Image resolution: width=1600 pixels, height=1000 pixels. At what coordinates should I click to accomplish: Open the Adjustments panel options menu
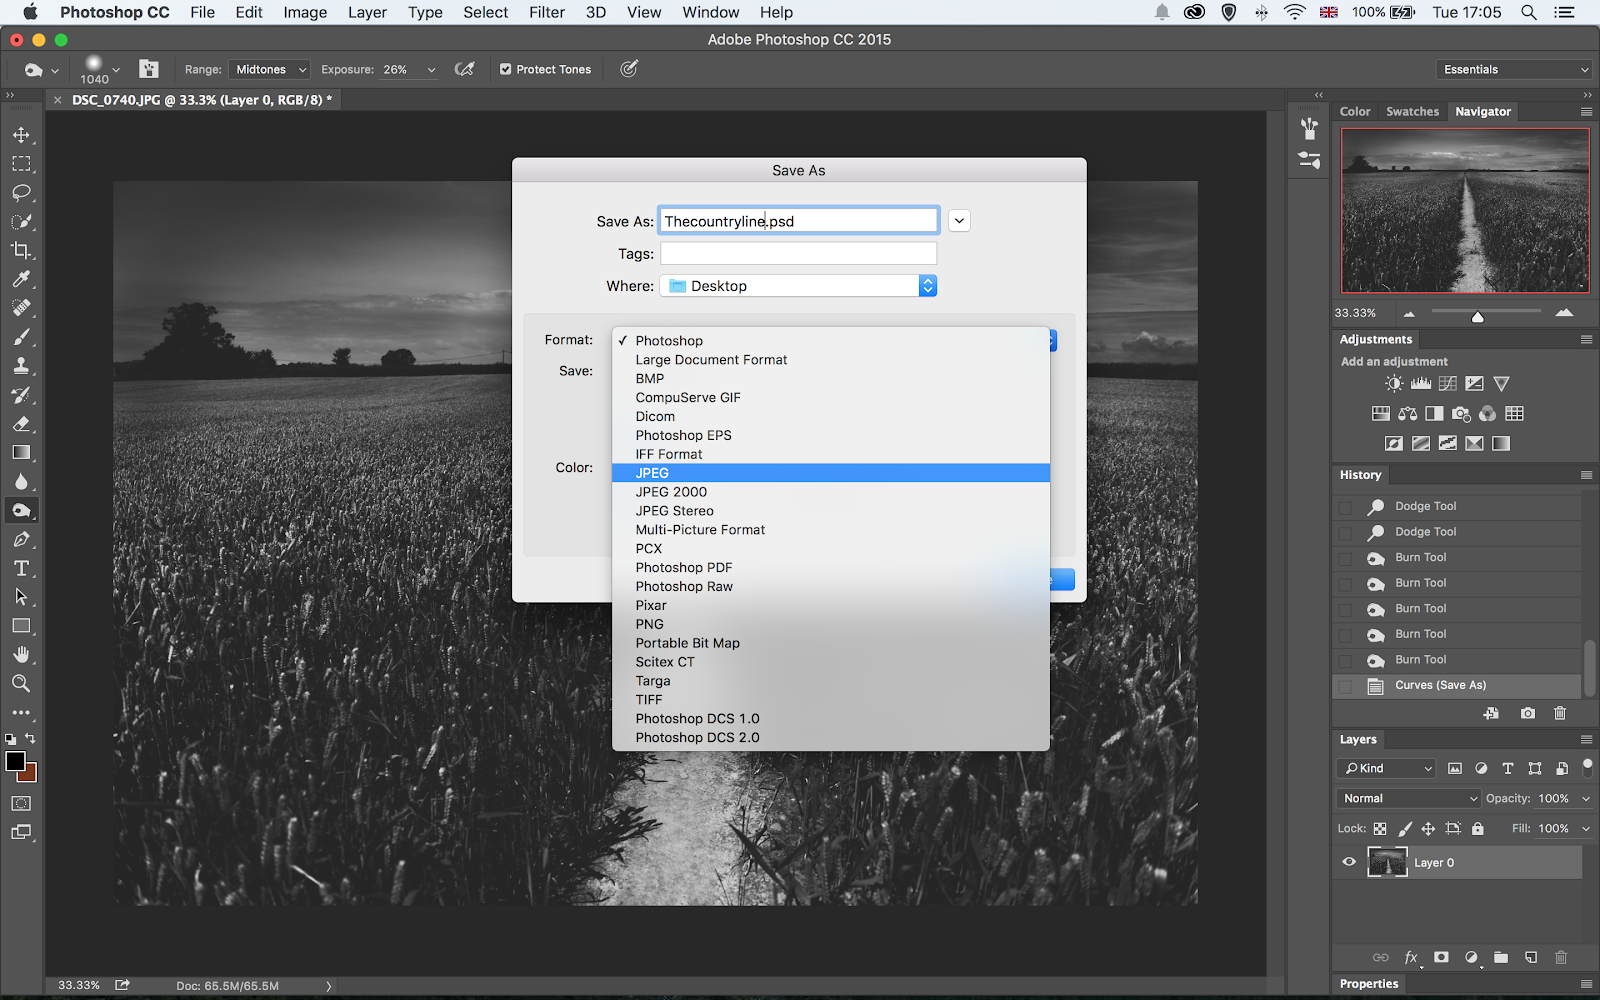1586,340
